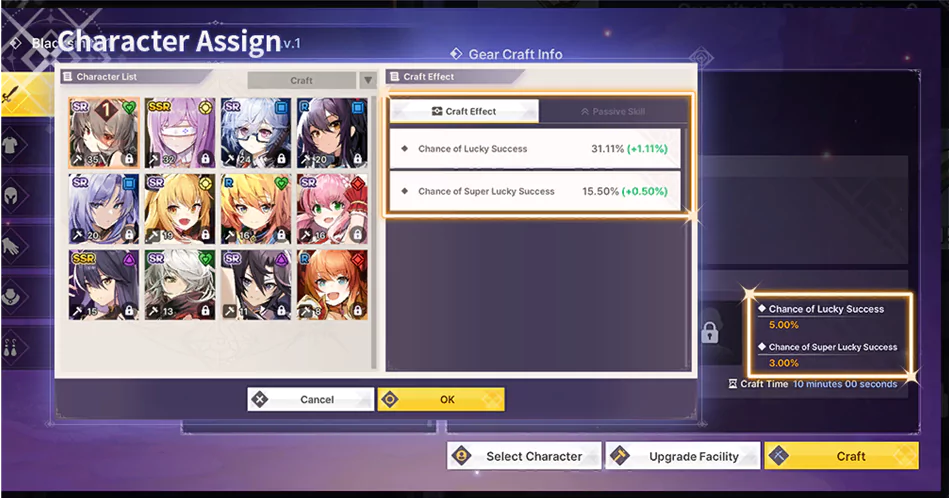Image resolution: width=949 pixels, height=498 pixels.
Task: Select the SSR pink-haired character level 32
Action: (180, 133)
